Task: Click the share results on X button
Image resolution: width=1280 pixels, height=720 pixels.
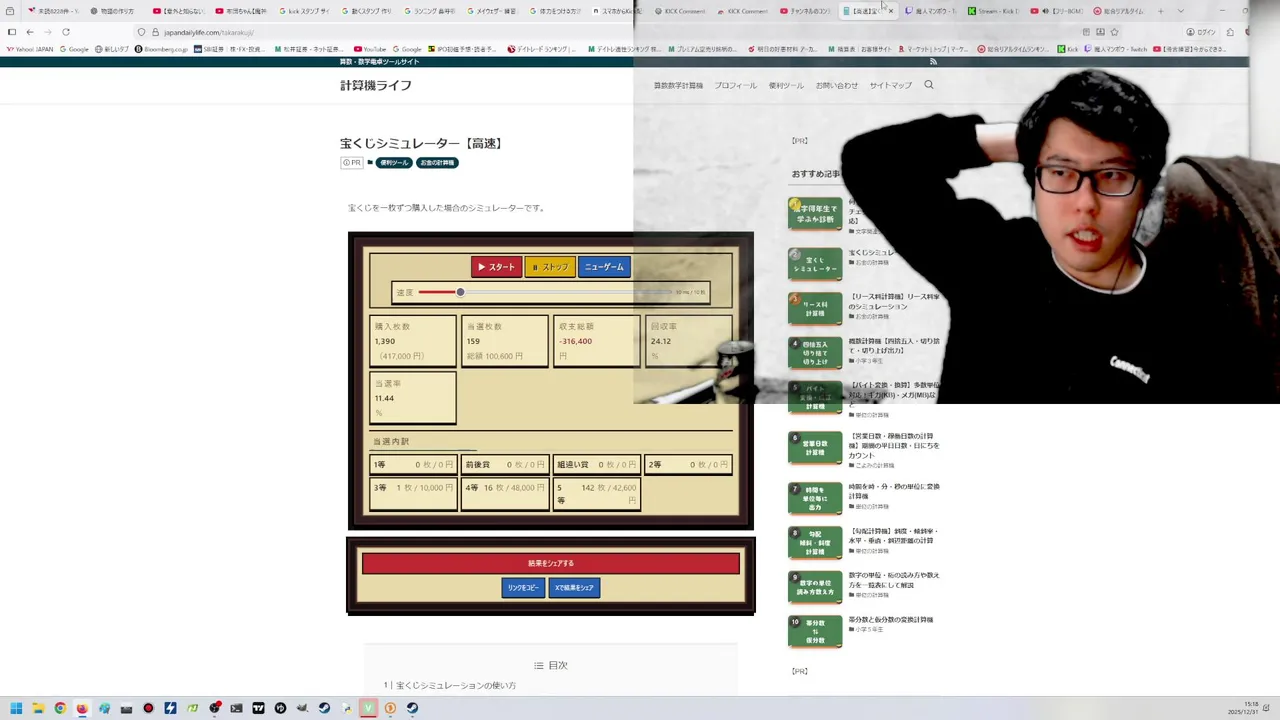Action: point(575,588)
